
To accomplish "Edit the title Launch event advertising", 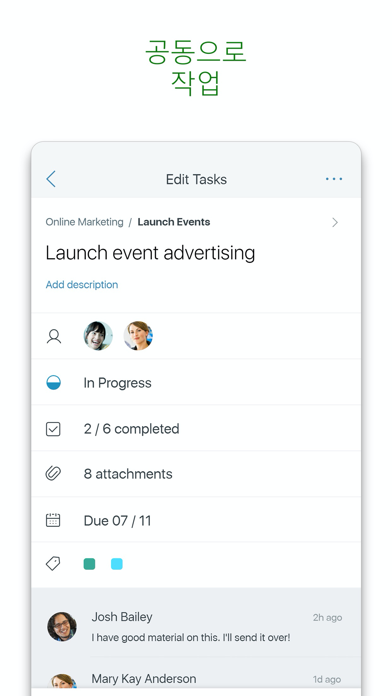I will click(x=150, y=253).
